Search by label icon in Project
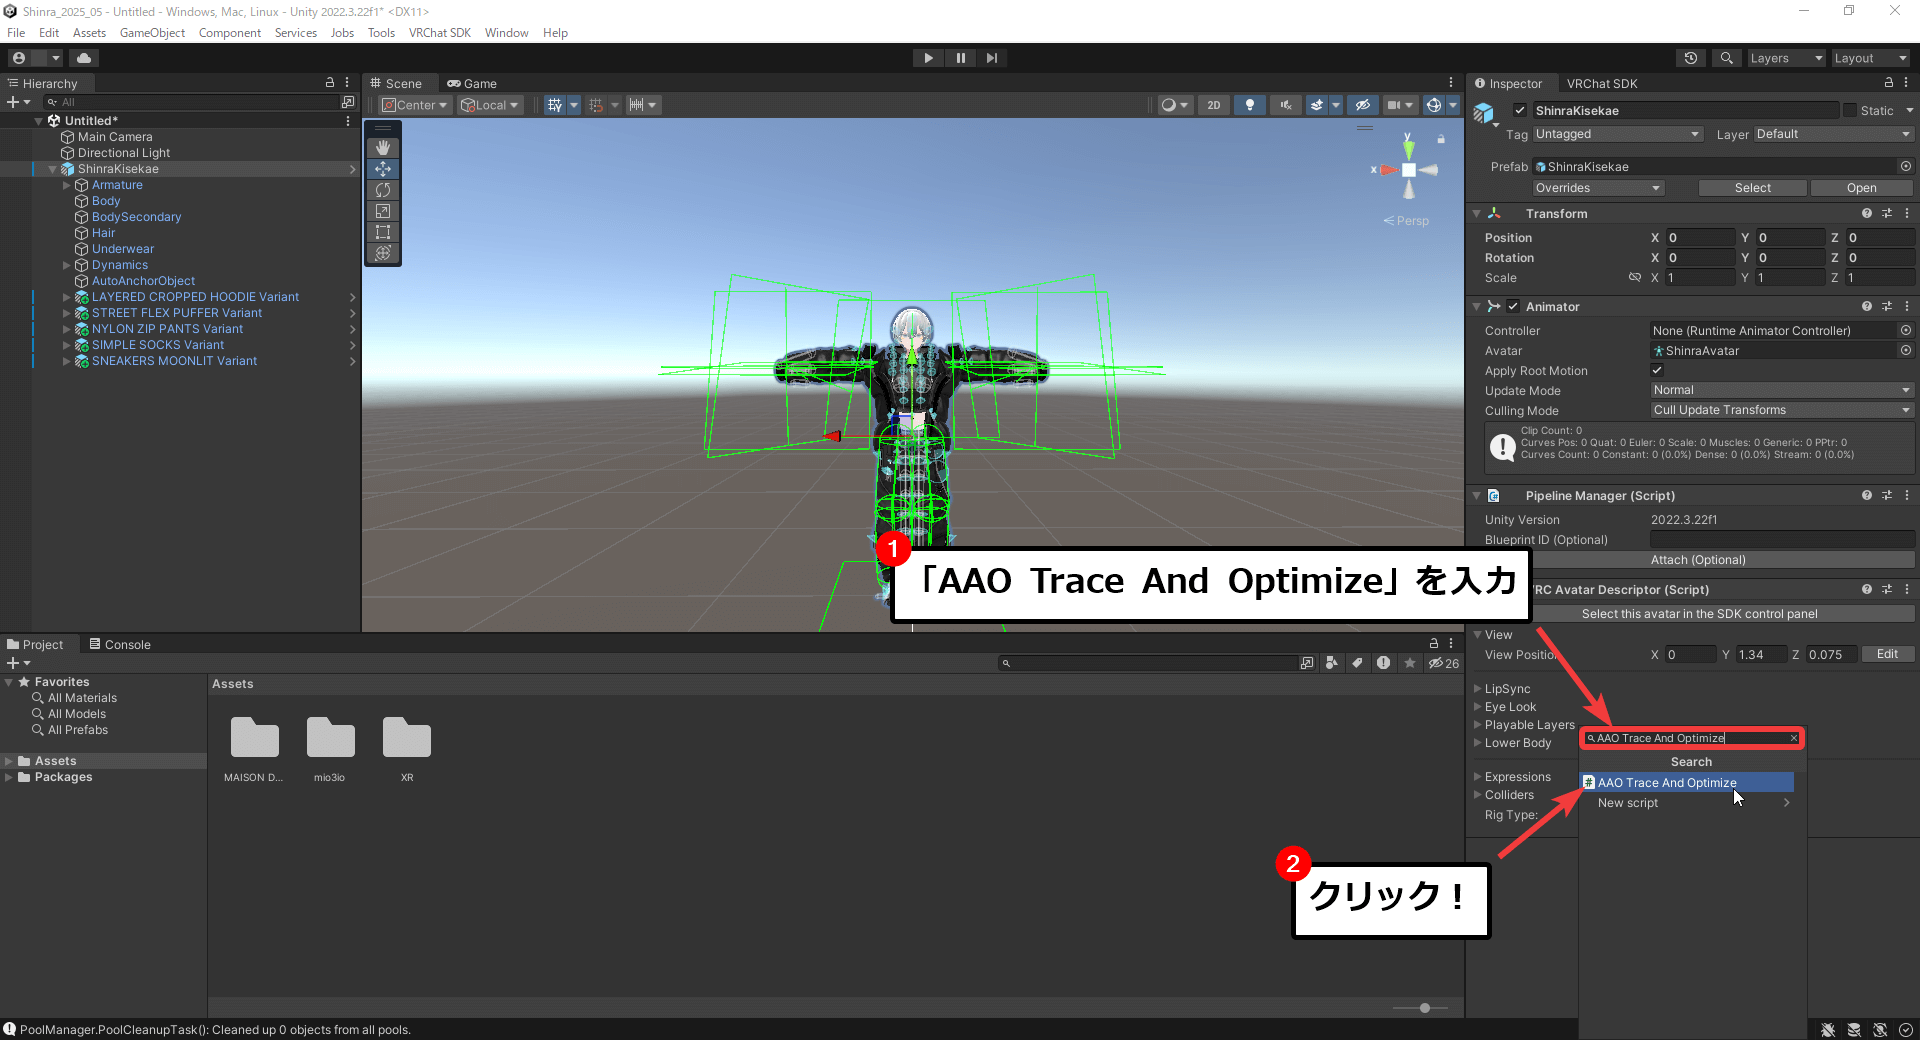Viewport: 1920px width, 1040px height. [1357, 663]
